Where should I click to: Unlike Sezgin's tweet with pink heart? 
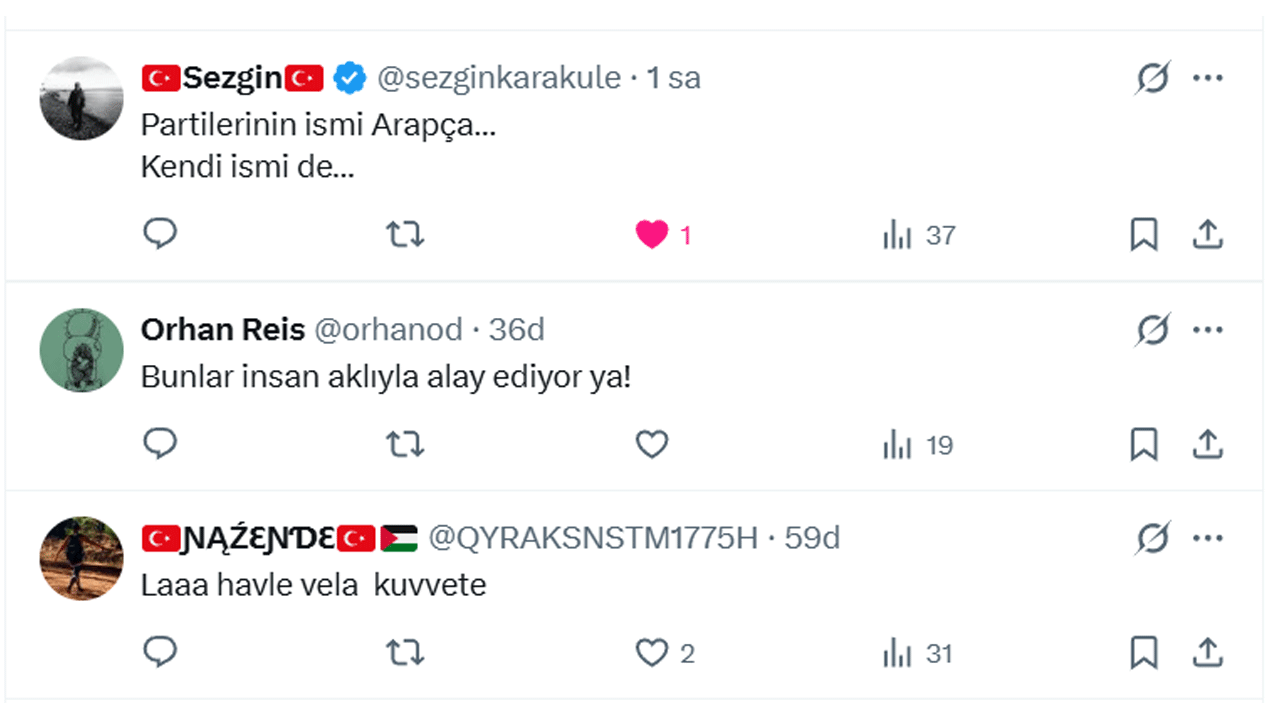[x=652, y=235]
